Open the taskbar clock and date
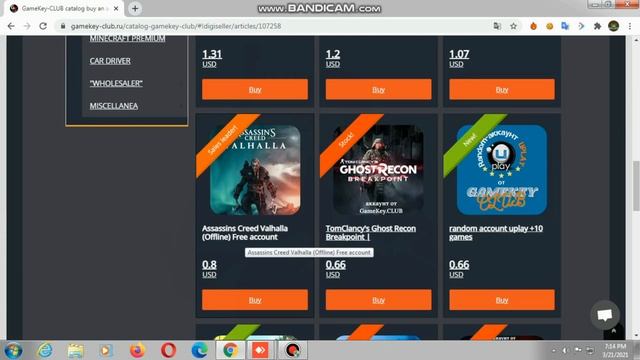Screen dimensions: 640x360 [x=614, y=351]
